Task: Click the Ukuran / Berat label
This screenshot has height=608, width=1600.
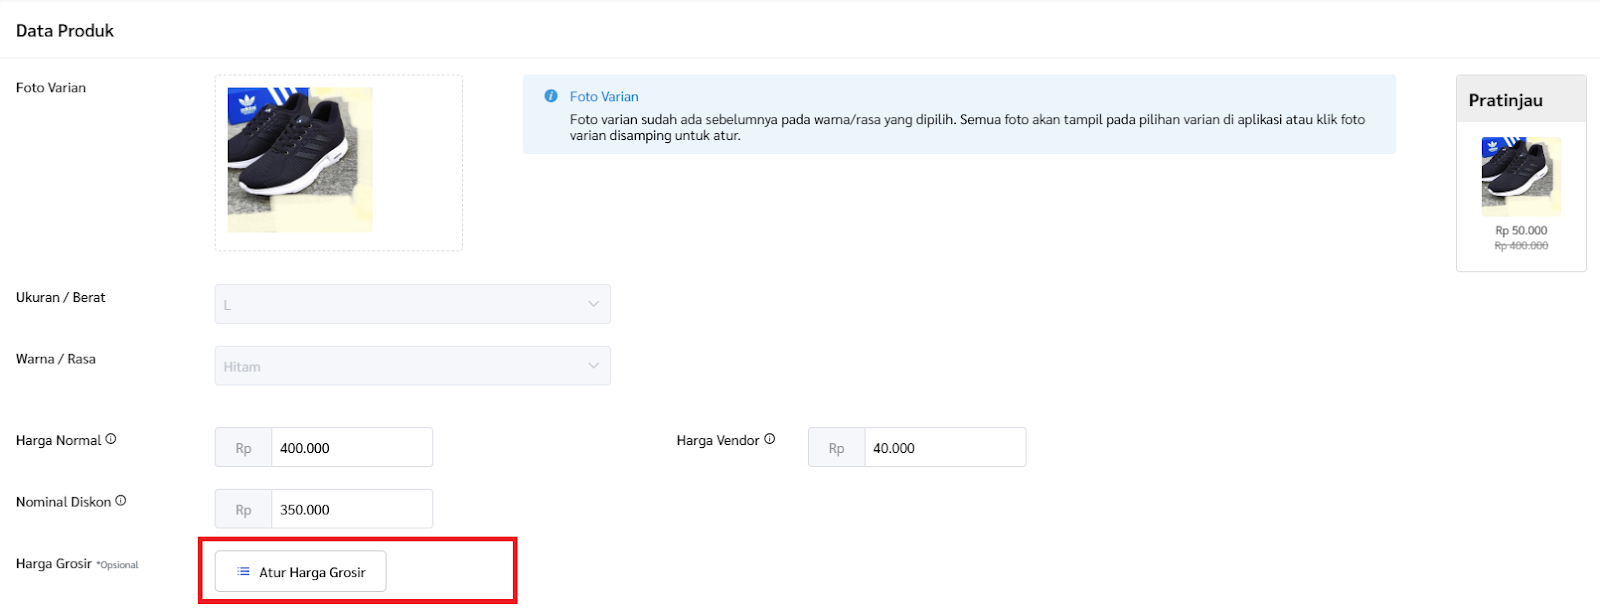Action: pyautogui.click(x=61, y=297)
